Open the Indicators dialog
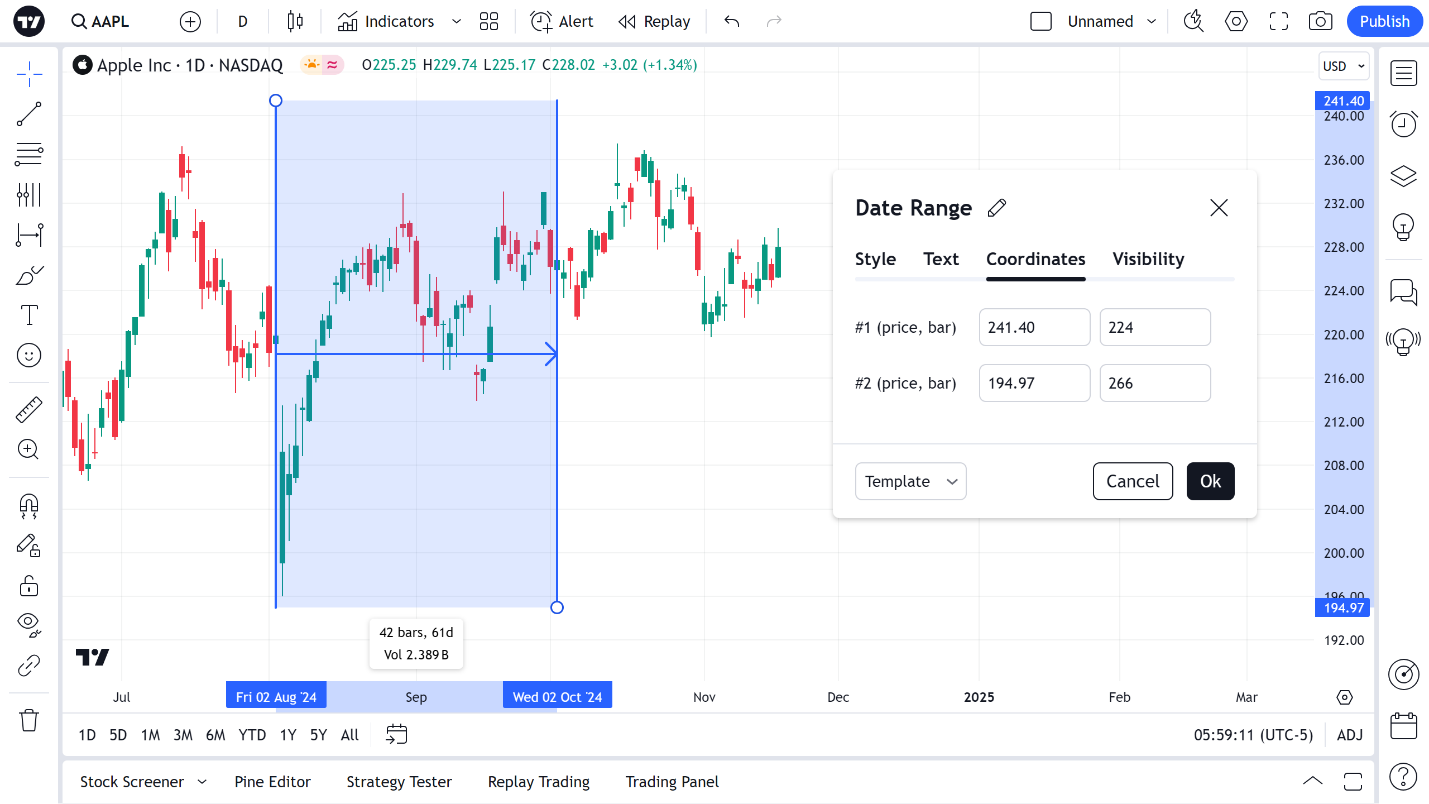Screen dimensions: 1429x804 [386, 21]
